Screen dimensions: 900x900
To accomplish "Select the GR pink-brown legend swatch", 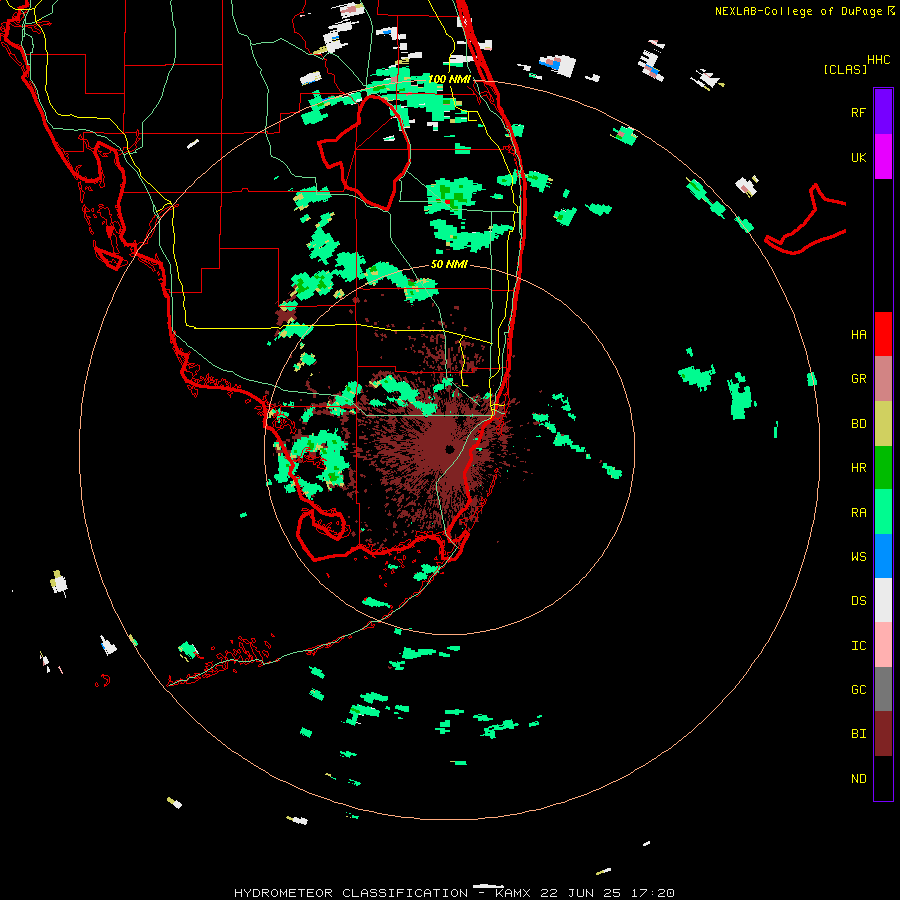I will click(x=883, y=379).
